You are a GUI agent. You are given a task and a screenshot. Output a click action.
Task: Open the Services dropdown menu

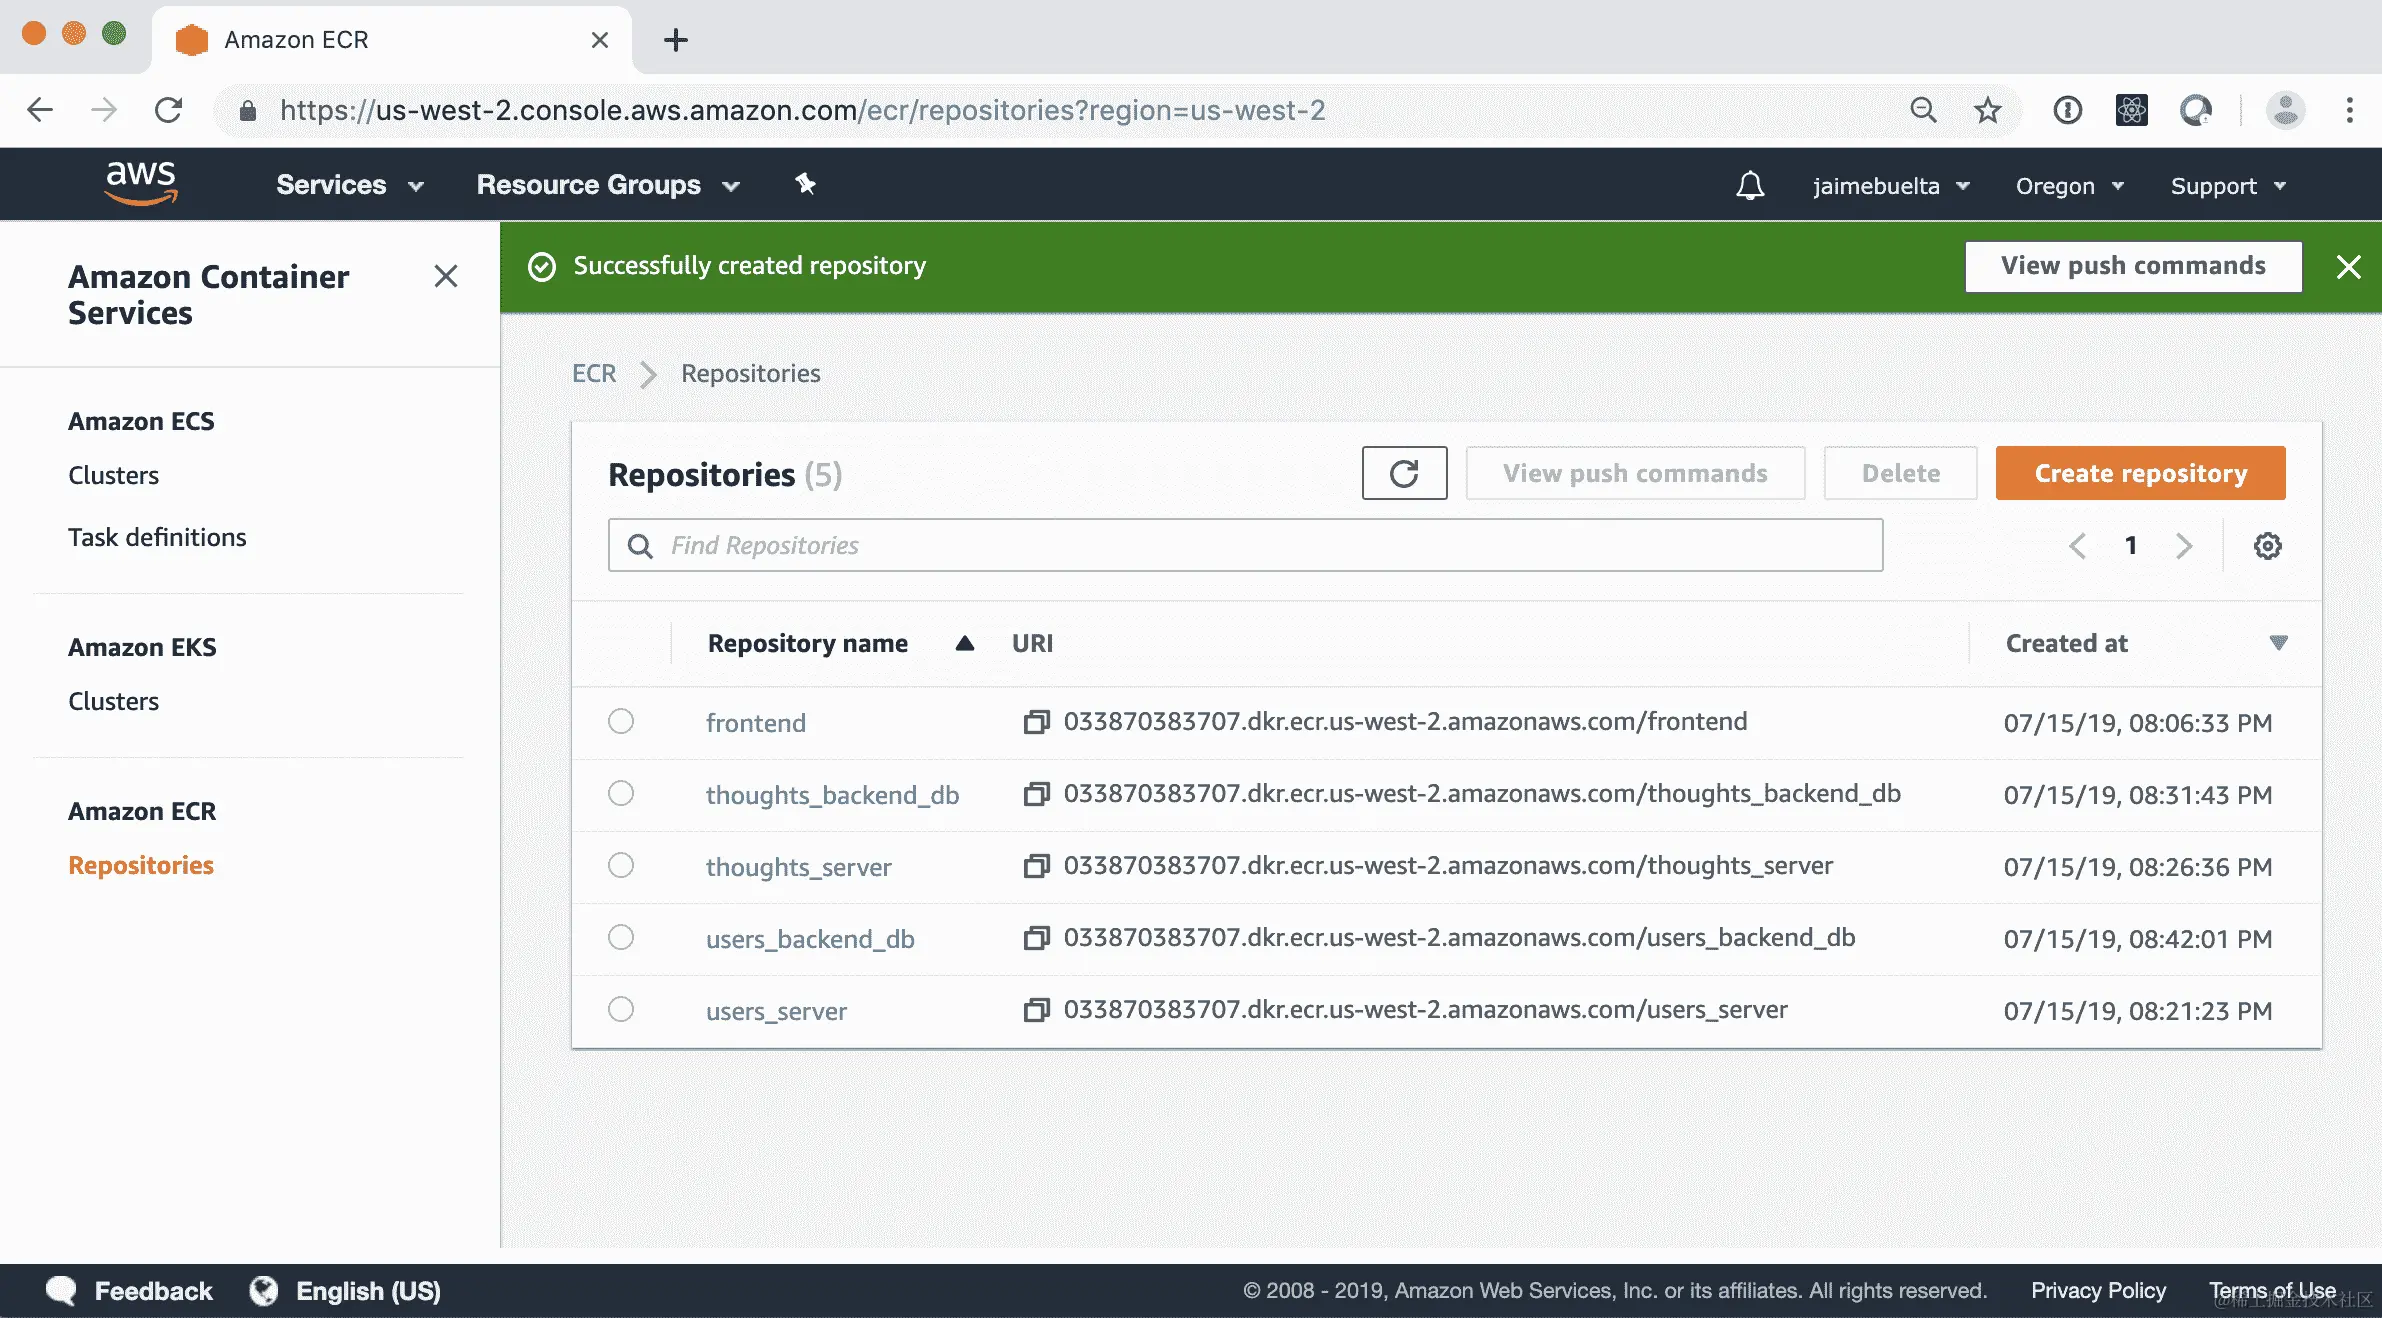point(350,185)
